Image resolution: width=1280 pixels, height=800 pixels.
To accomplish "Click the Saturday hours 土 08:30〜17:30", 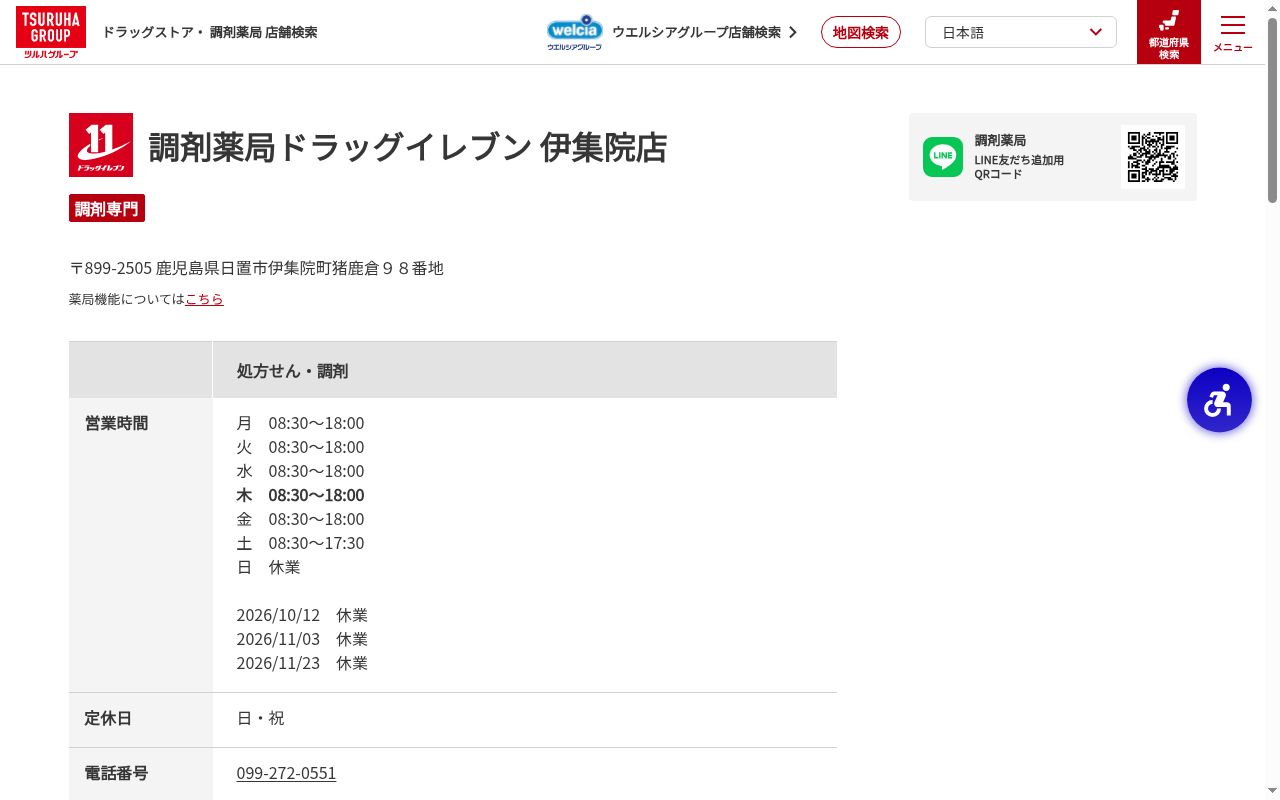I will 300,543.
